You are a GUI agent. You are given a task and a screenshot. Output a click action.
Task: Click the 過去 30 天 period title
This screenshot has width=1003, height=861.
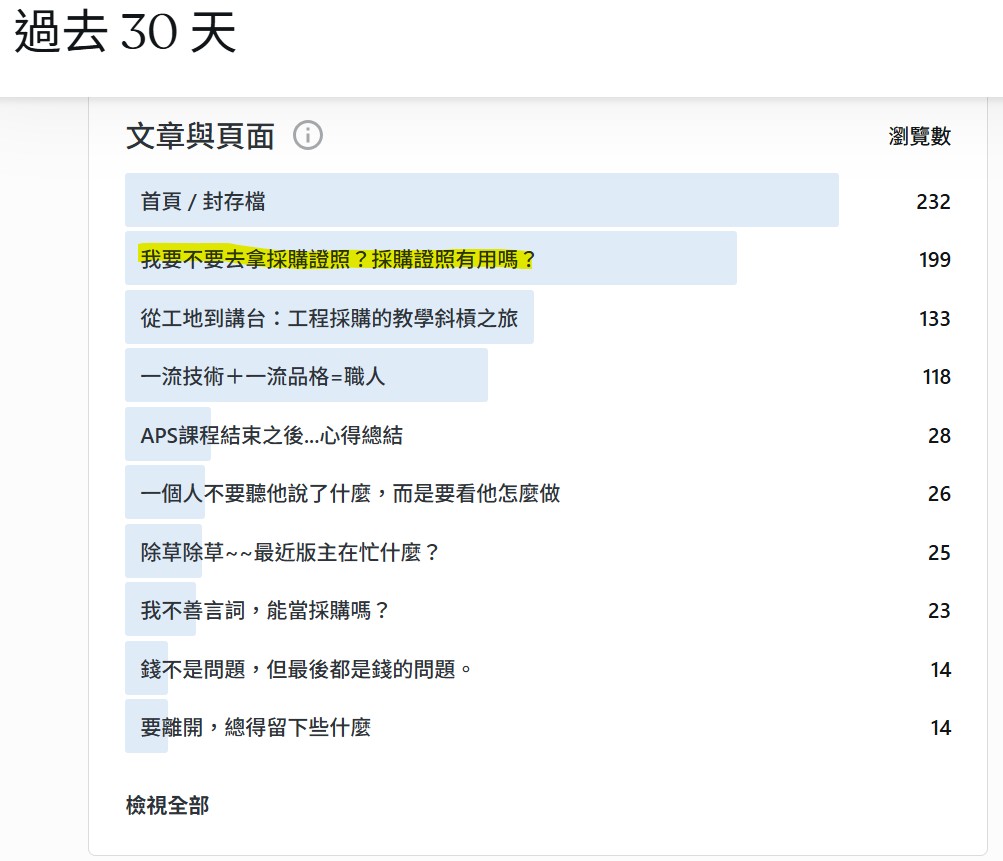125,35
